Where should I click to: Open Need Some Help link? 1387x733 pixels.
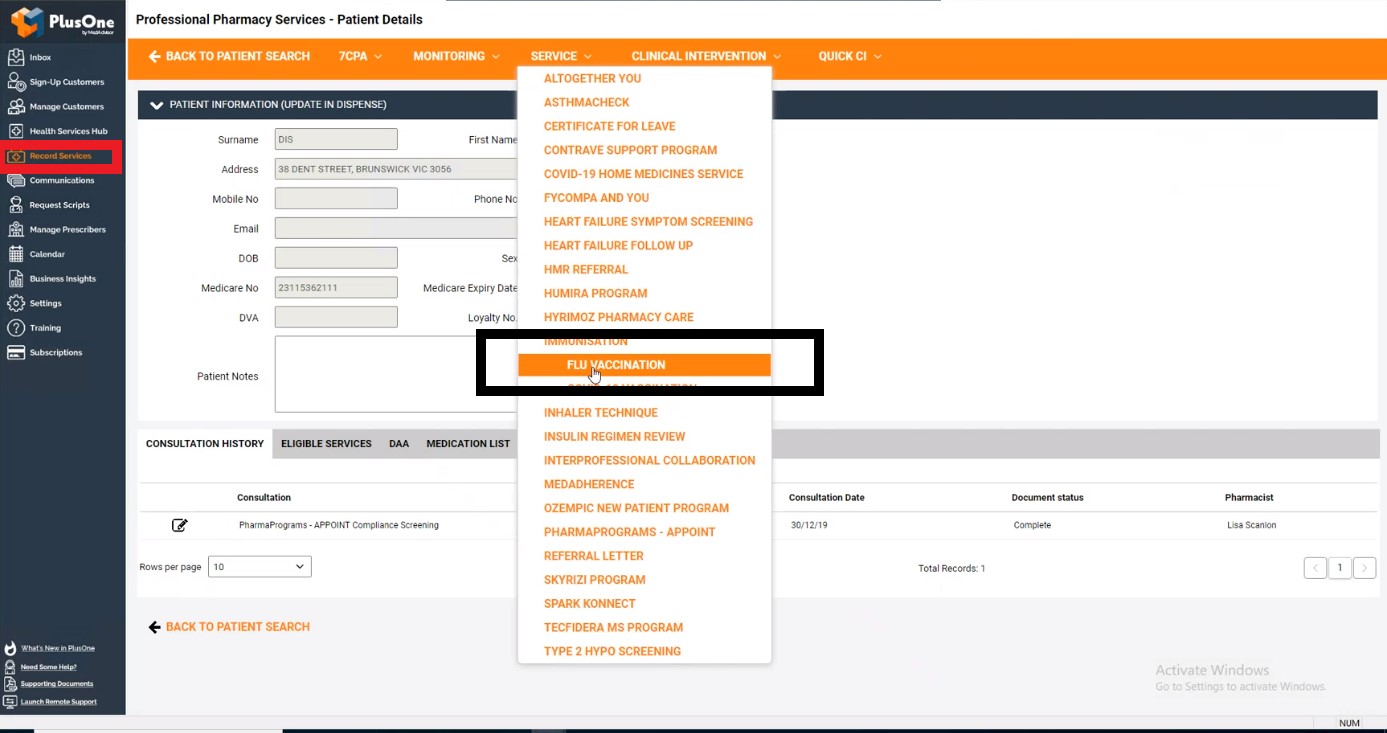49,667
